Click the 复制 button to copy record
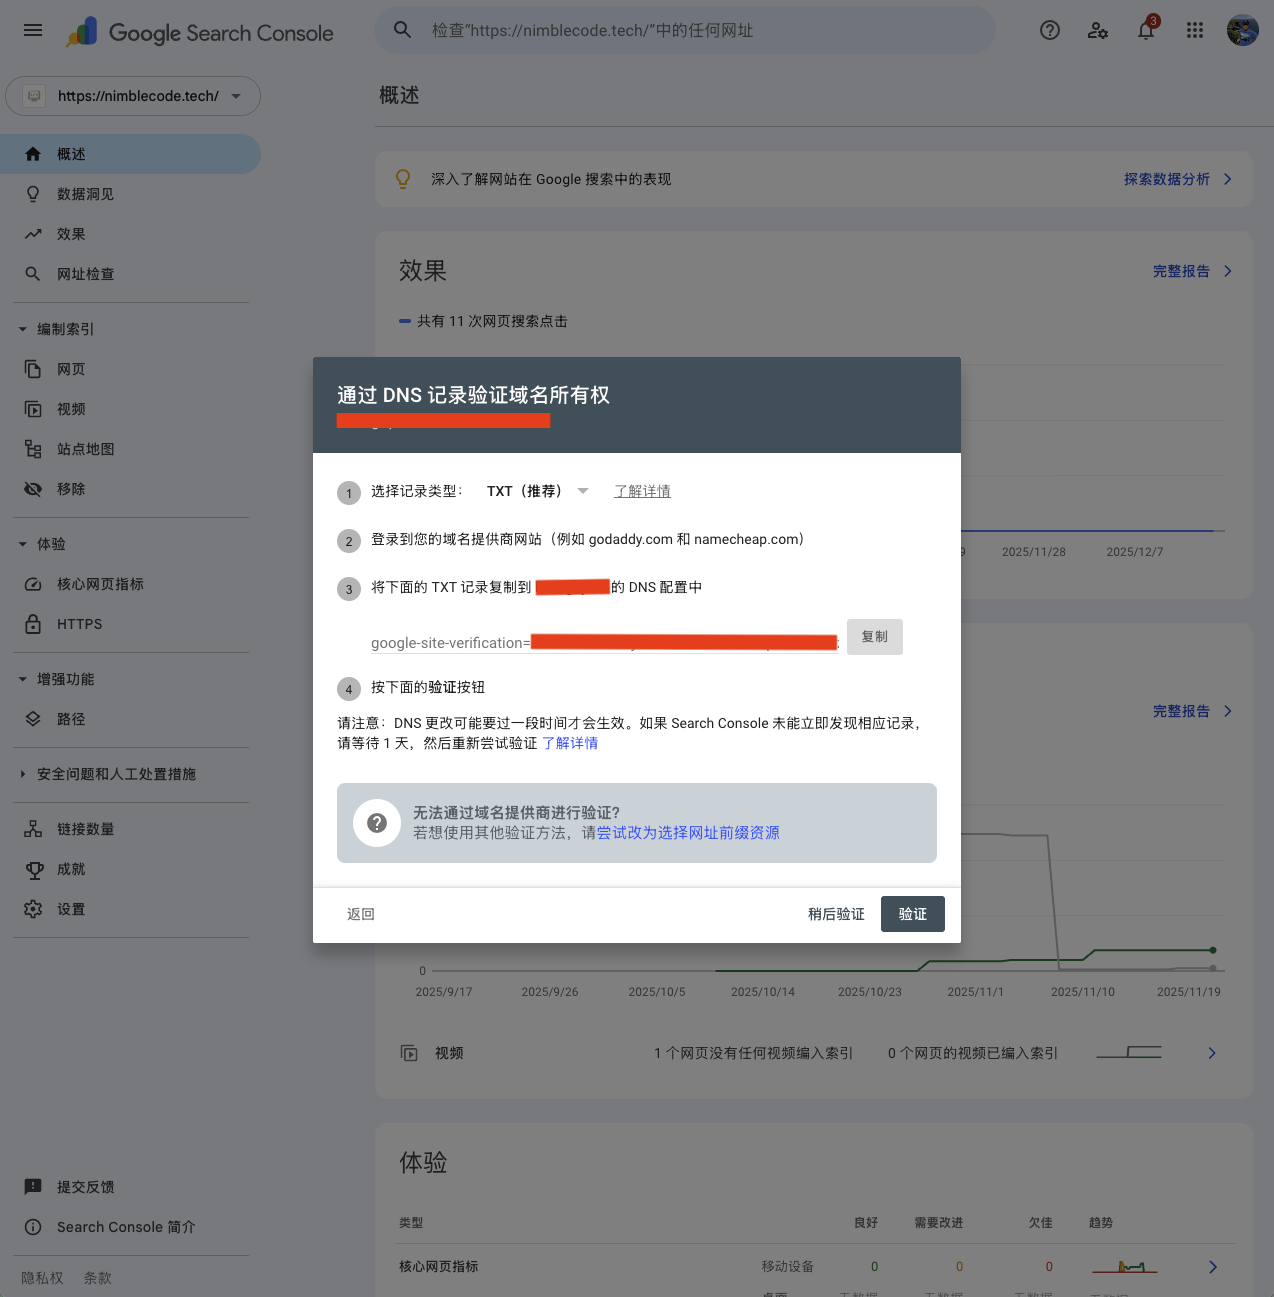 pyautogui.click(x=874, y=637)
